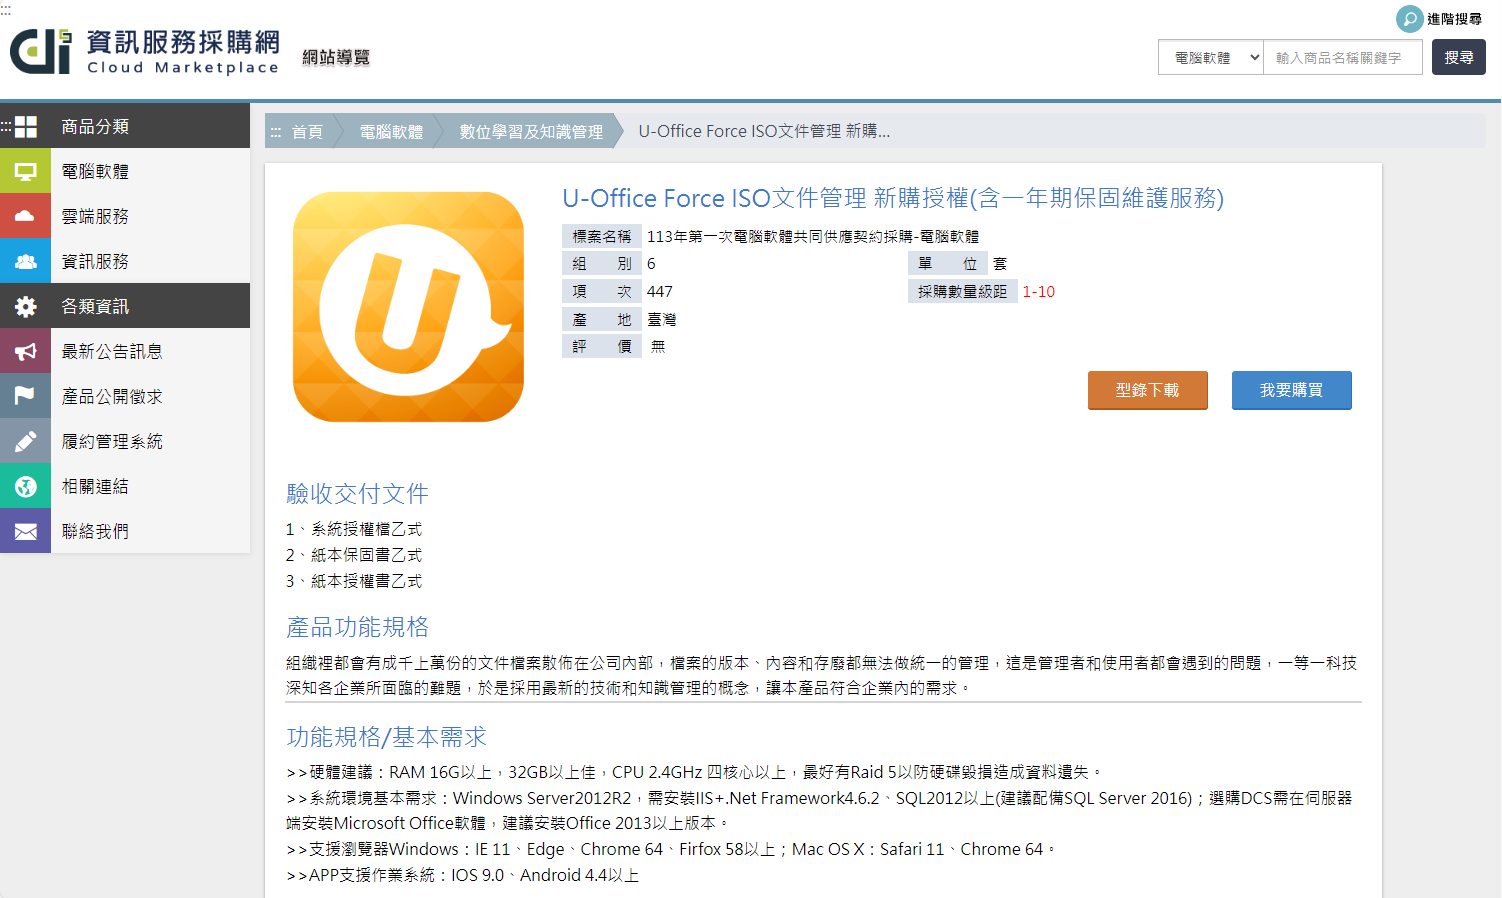Click the 商品分類 grid icon
This screenshot has height=898, width=1502.
tap(26, 127)
